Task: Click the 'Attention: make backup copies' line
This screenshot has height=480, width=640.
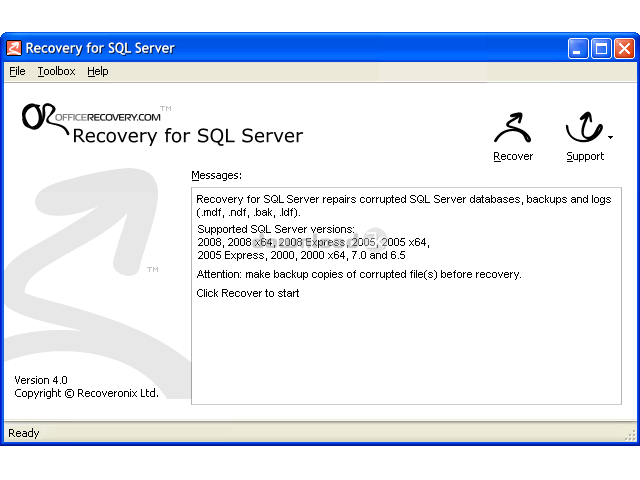Action: [359, 274]
